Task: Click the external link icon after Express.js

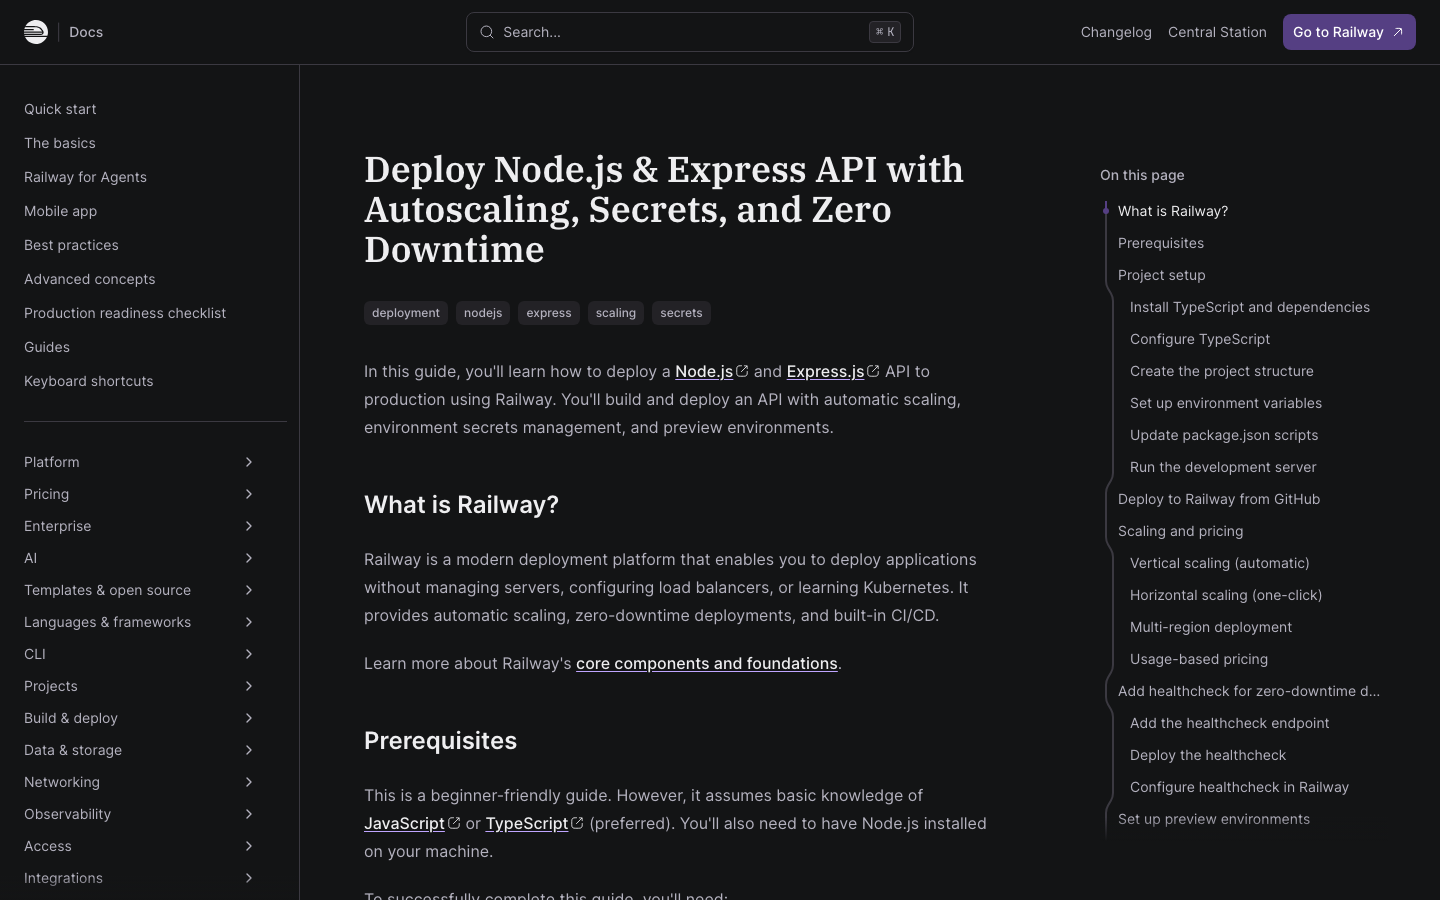Action: coord(873,371)
